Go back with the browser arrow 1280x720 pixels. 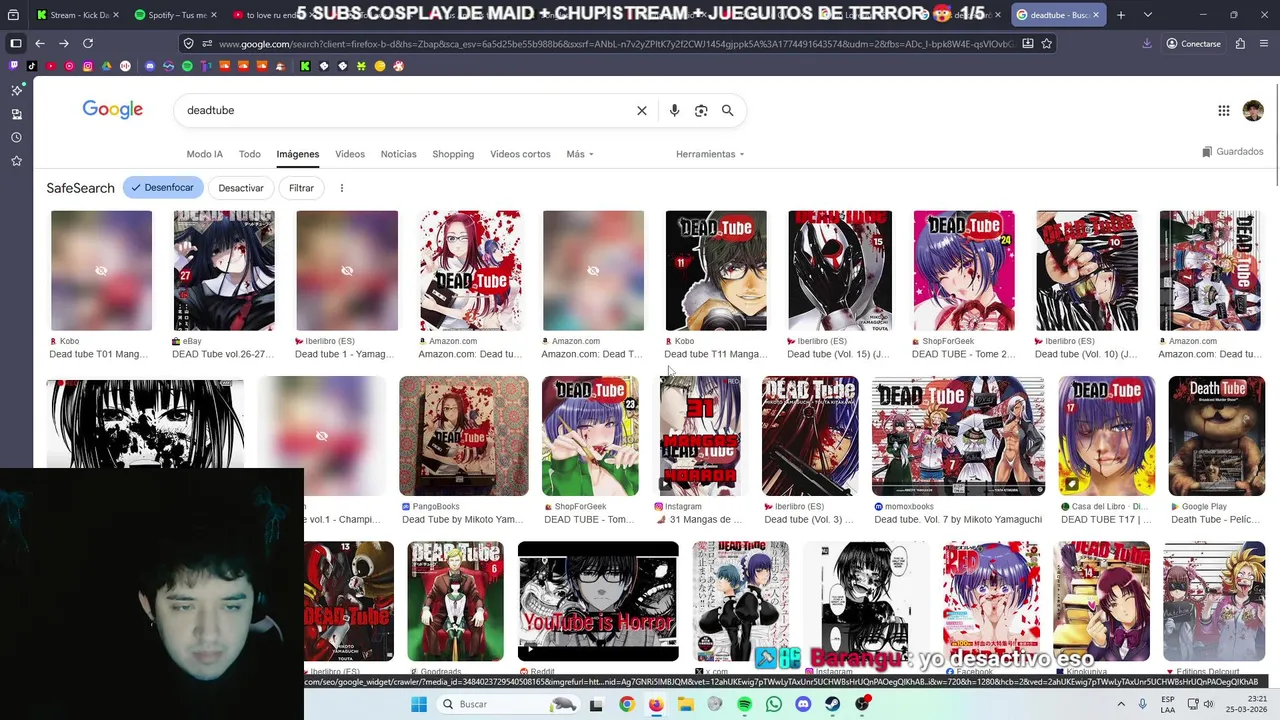click(x=39, y=44)
